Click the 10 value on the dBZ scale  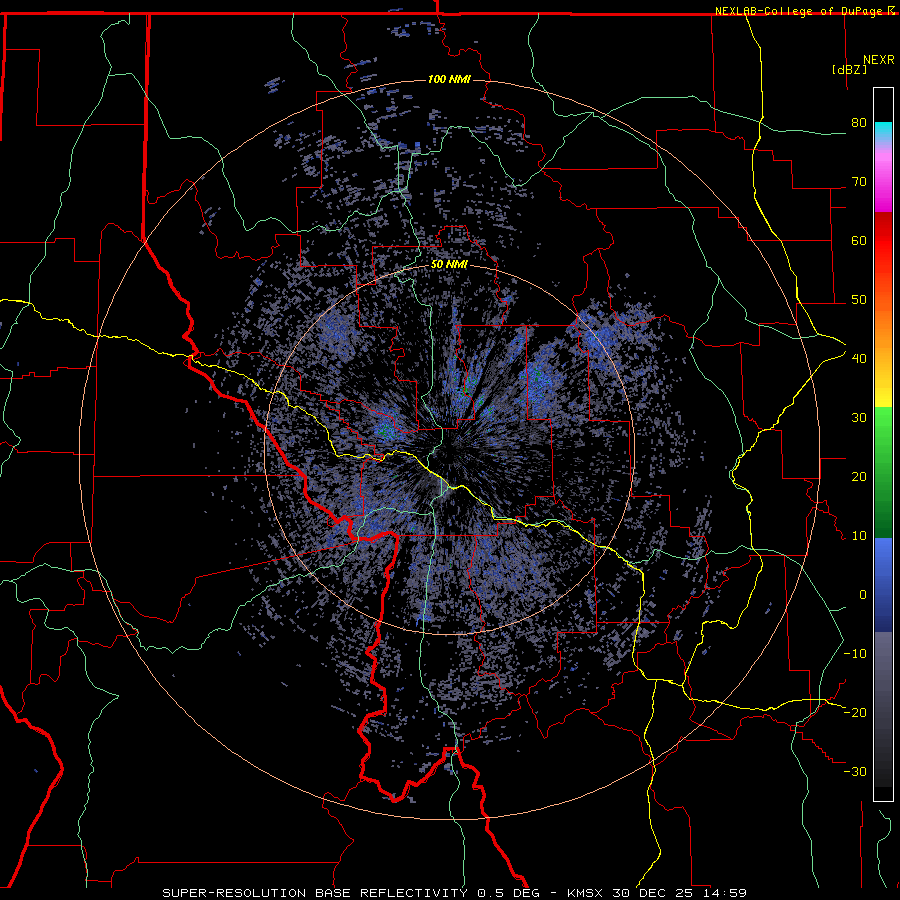click(859, 536)
